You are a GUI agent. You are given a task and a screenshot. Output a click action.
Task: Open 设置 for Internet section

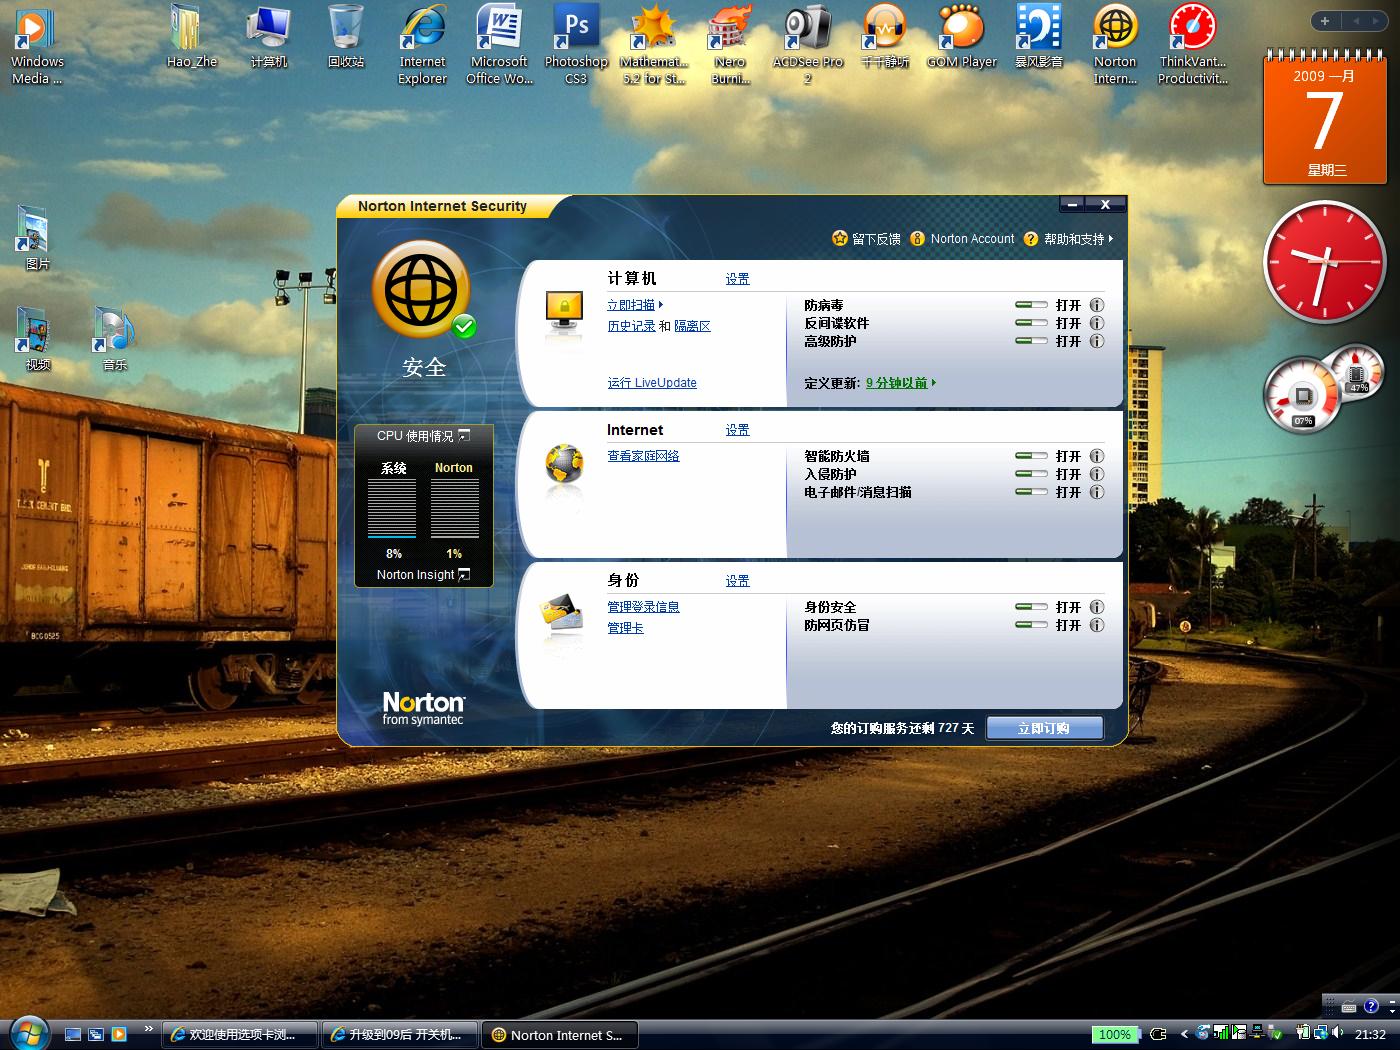(x=738, y=430)
